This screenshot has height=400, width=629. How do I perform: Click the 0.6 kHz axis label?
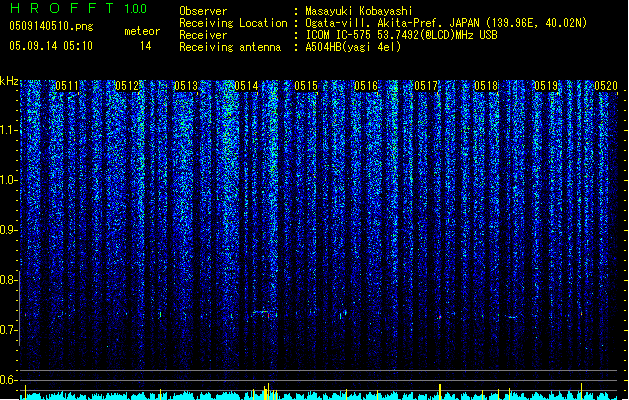8,380
